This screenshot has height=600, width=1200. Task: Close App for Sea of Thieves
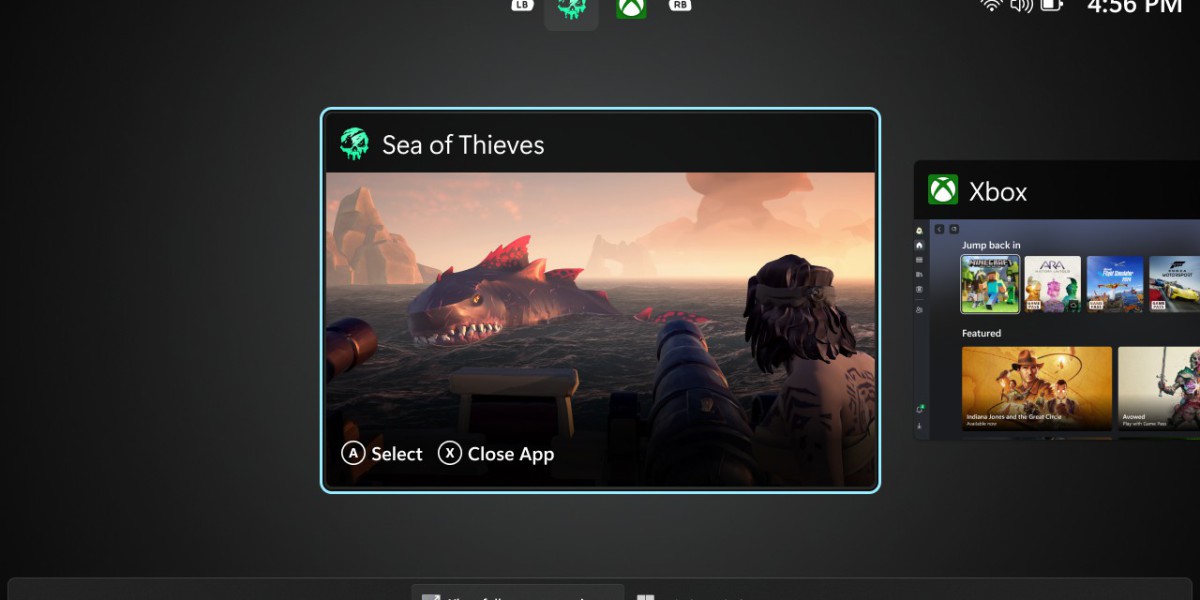(x=496, y=453)
